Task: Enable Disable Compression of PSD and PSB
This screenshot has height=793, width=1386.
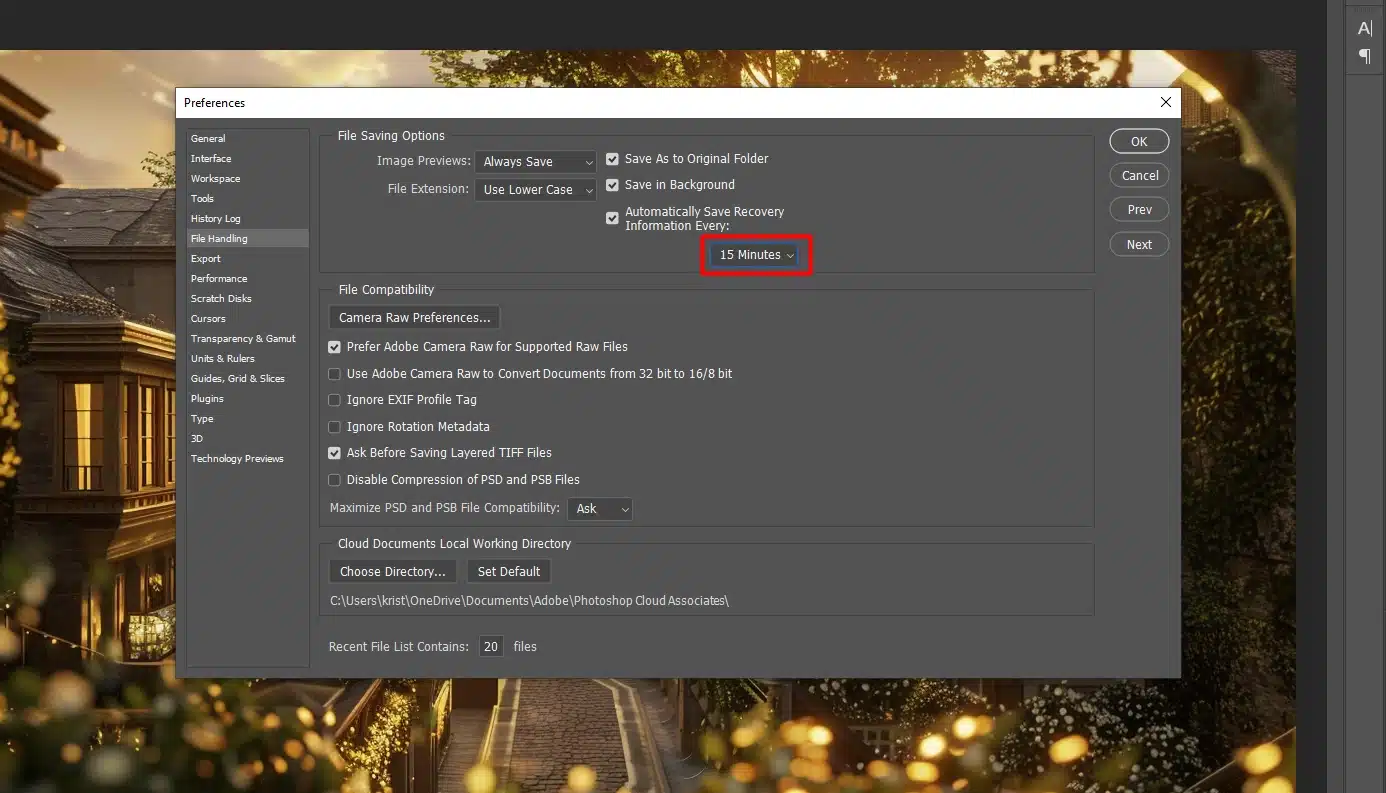Action: click(x=335, y=480)
